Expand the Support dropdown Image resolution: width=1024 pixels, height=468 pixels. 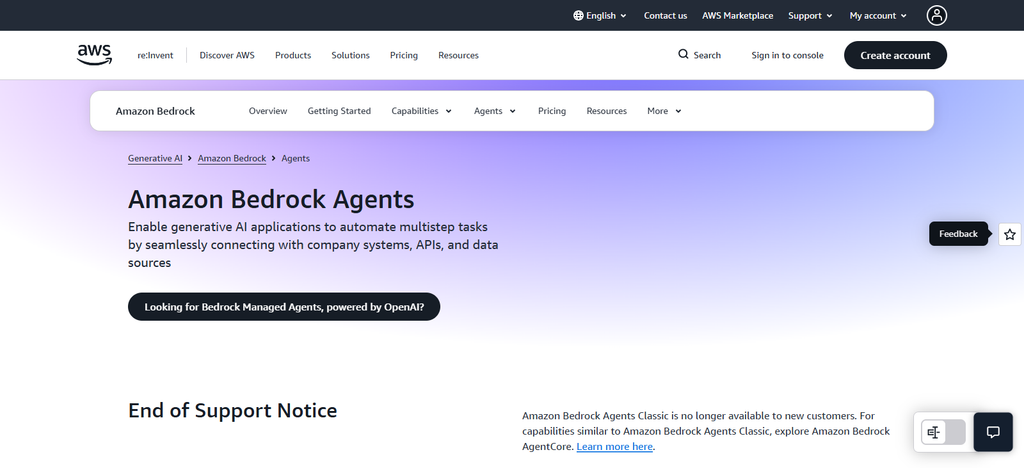pyautogui.click(x=810, y=16)
